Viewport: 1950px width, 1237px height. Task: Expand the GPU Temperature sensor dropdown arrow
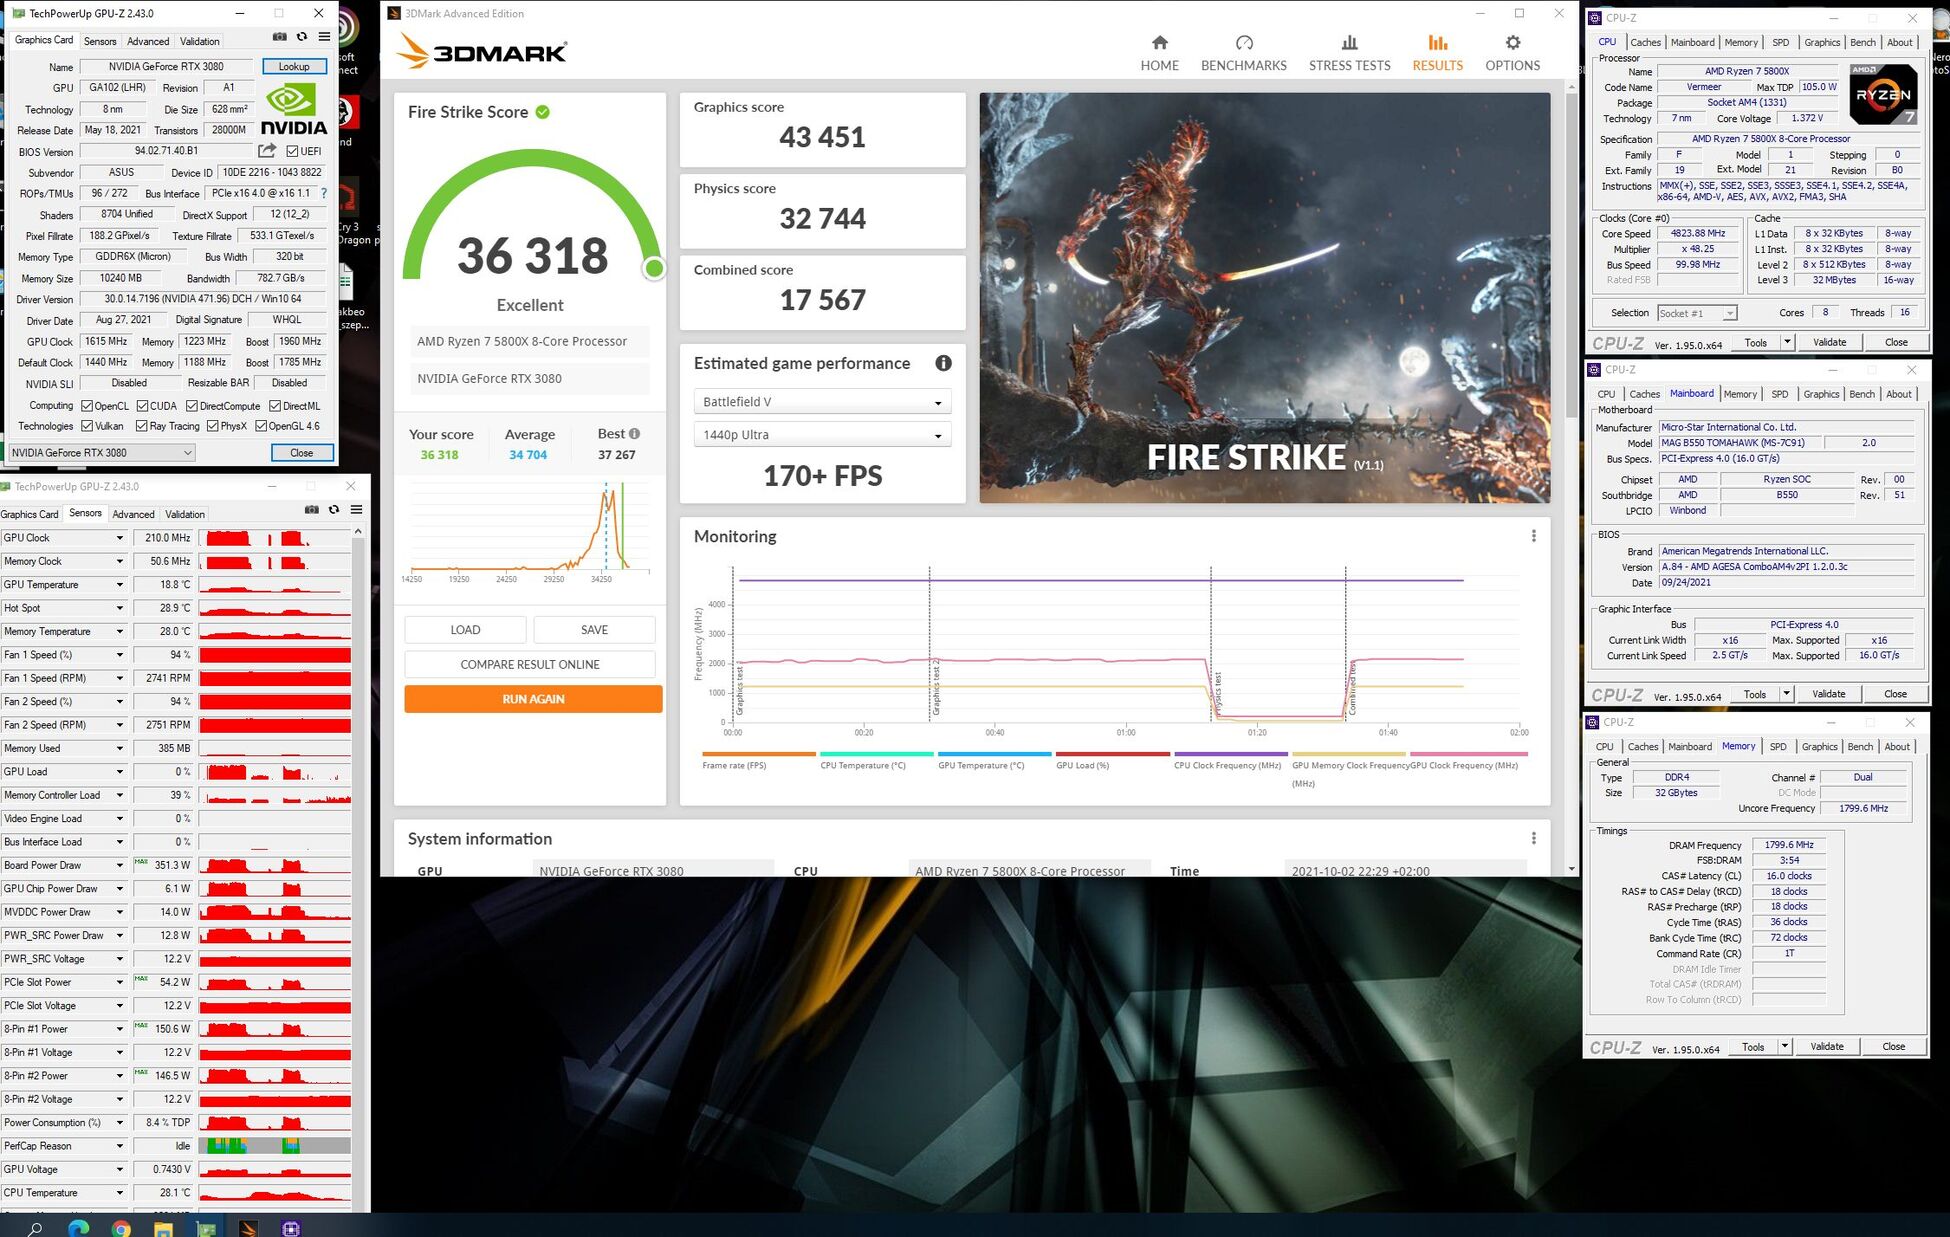120,585
